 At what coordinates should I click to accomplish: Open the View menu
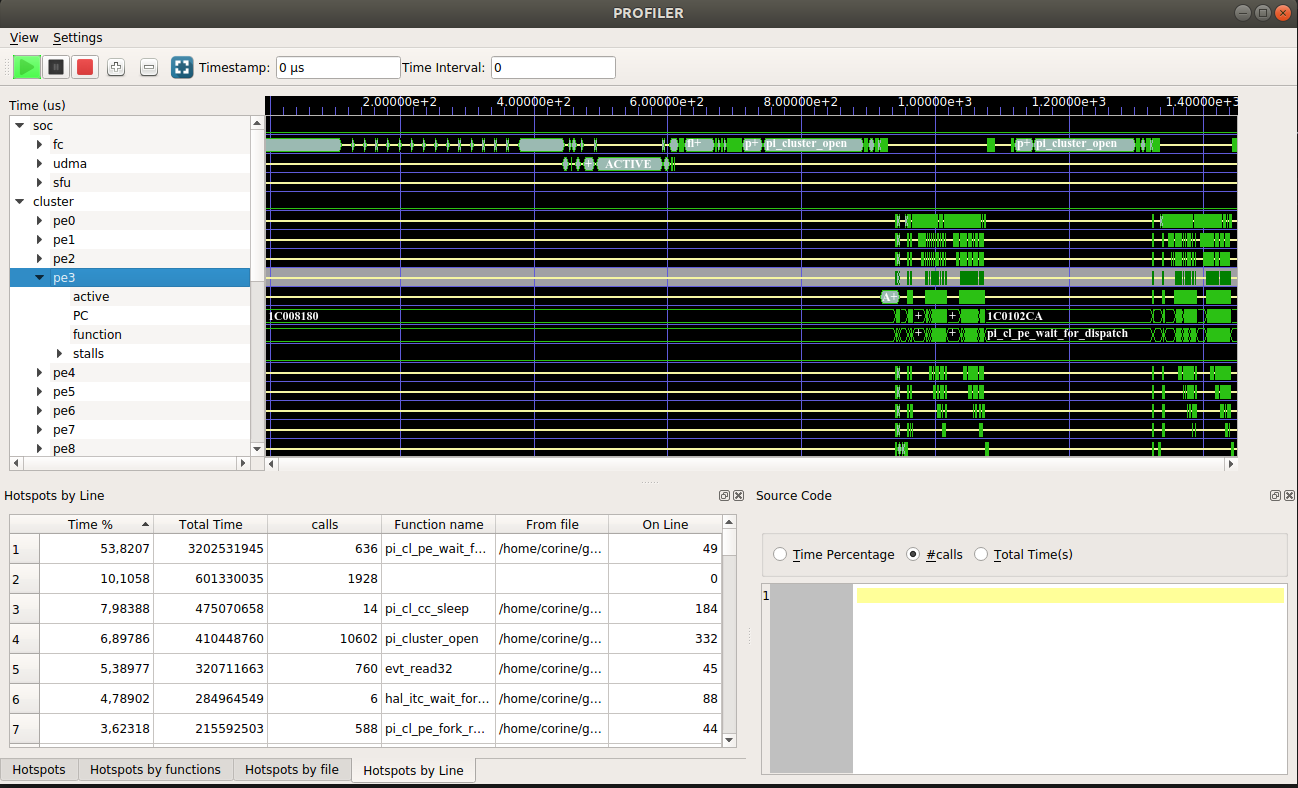[x=24, y=38]
